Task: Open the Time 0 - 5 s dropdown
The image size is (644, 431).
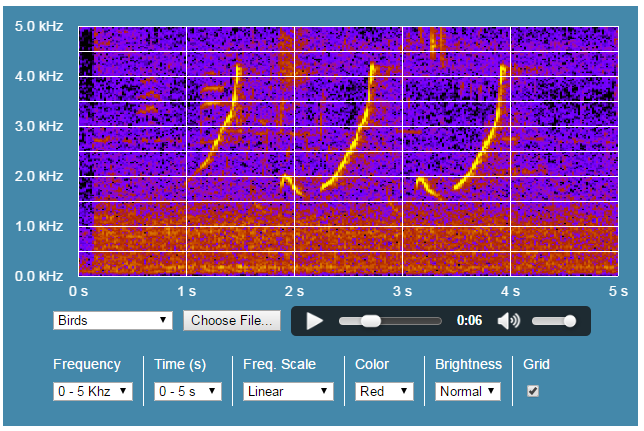Action: [188, 391]
